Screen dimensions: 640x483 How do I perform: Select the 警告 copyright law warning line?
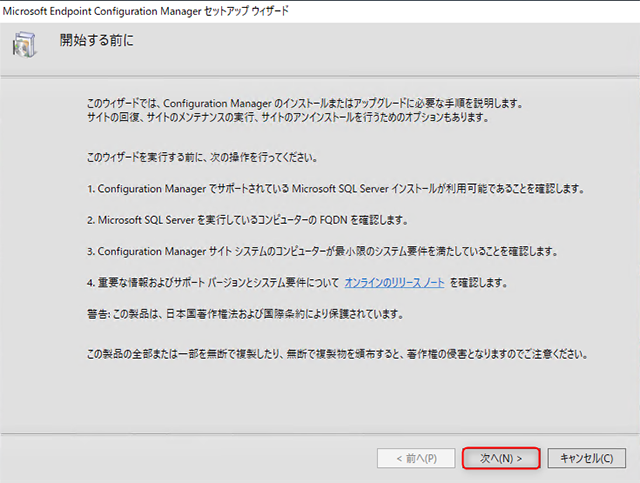click(244, 314)
